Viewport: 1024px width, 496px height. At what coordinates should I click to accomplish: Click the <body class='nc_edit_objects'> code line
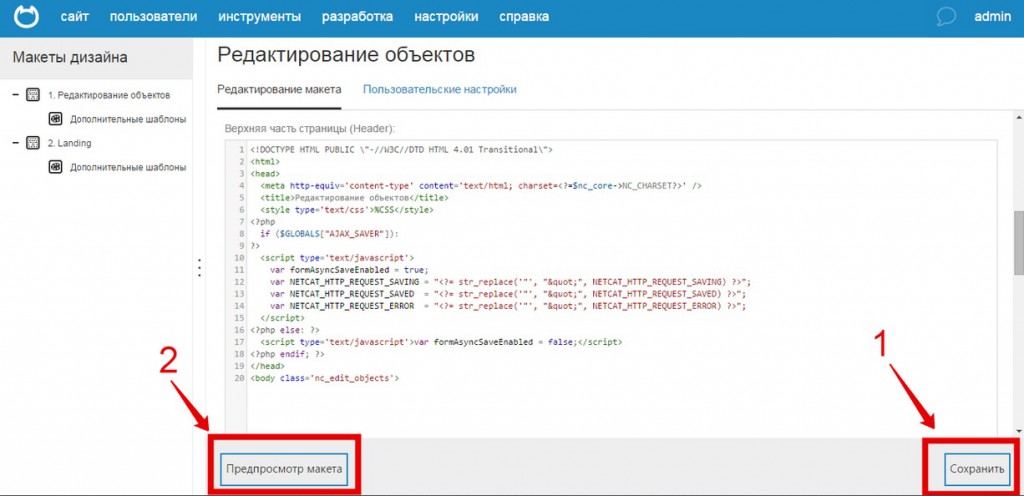[324, 378]
